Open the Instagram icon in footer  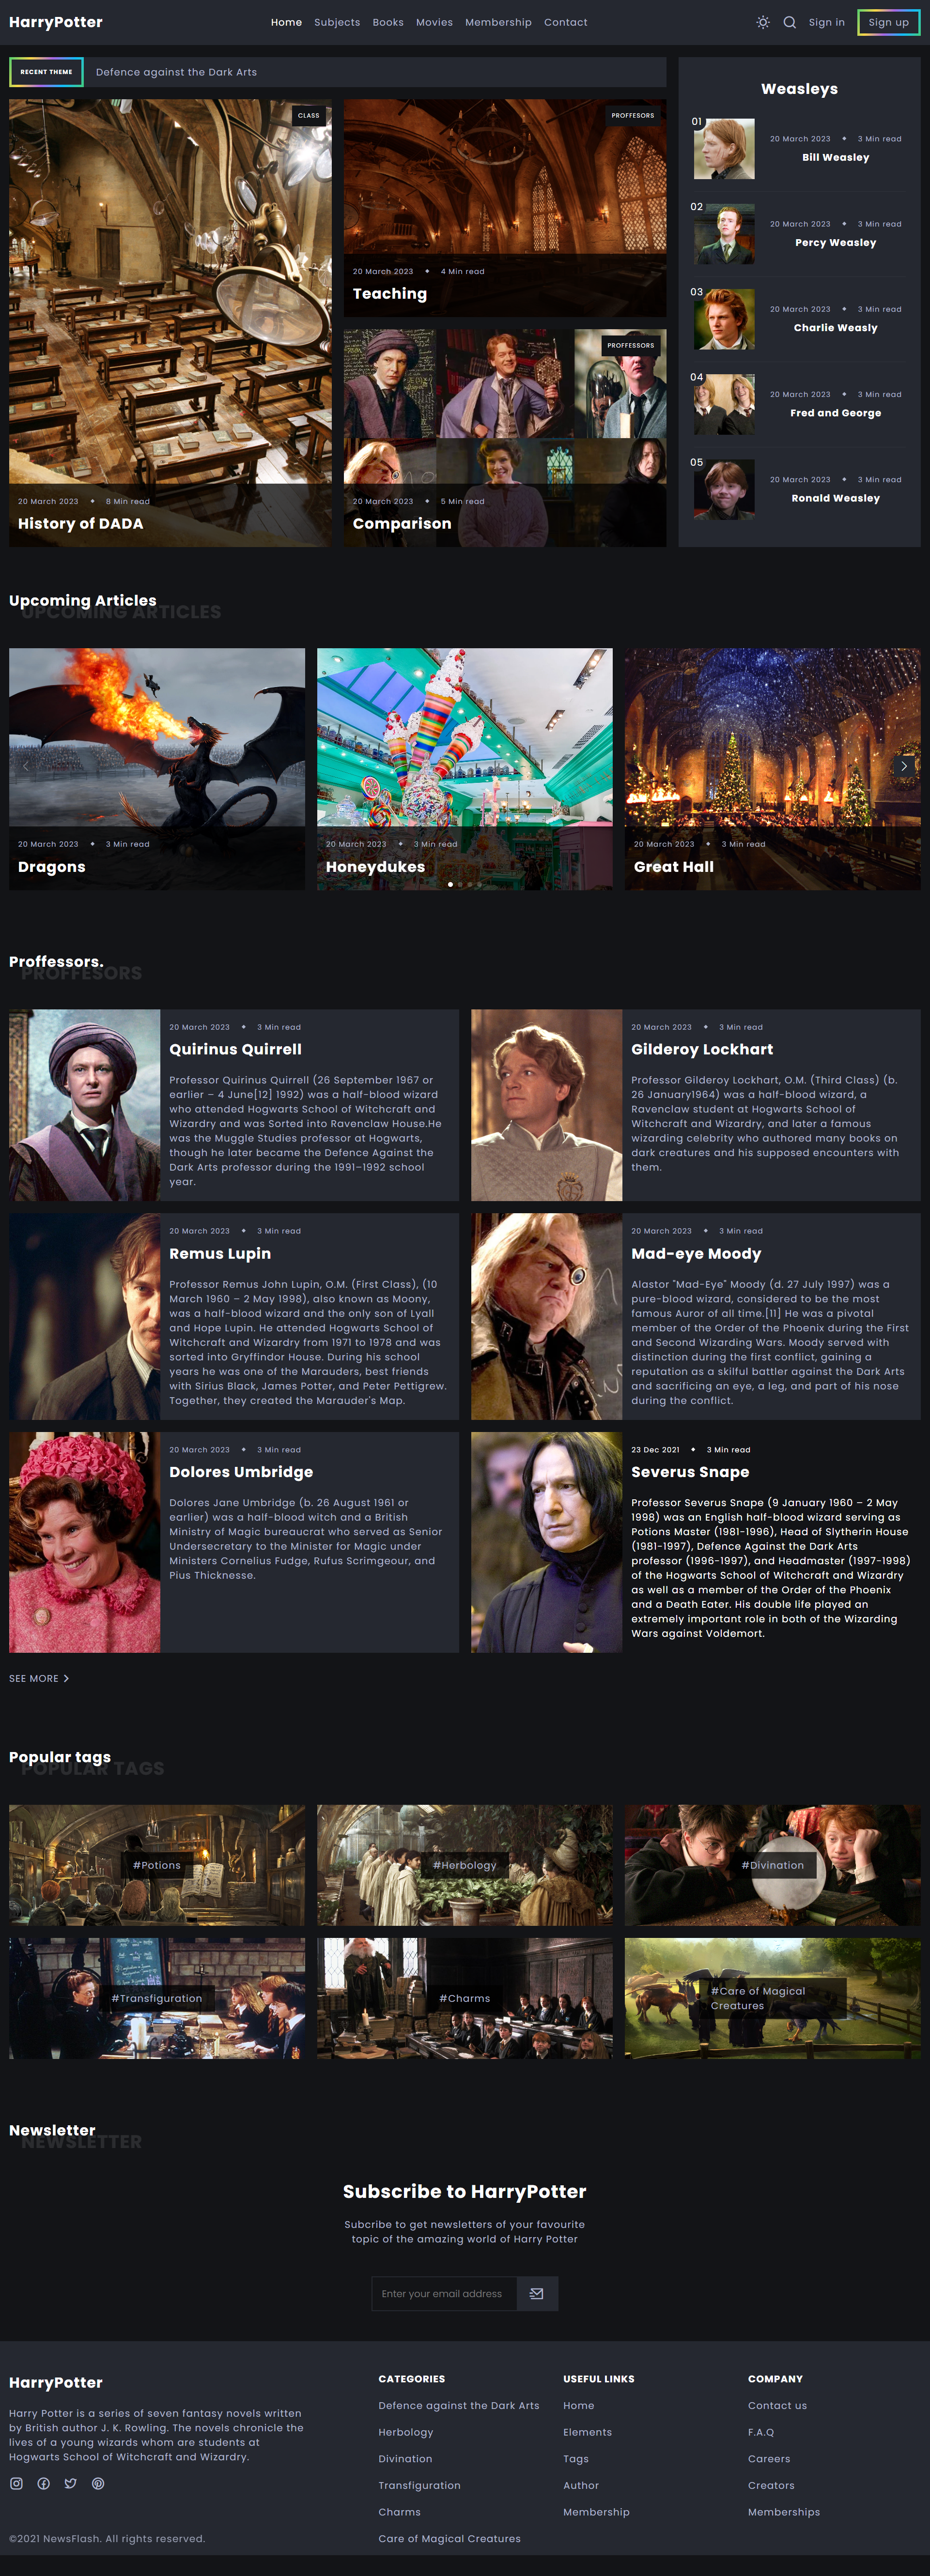click(16, 2483)
